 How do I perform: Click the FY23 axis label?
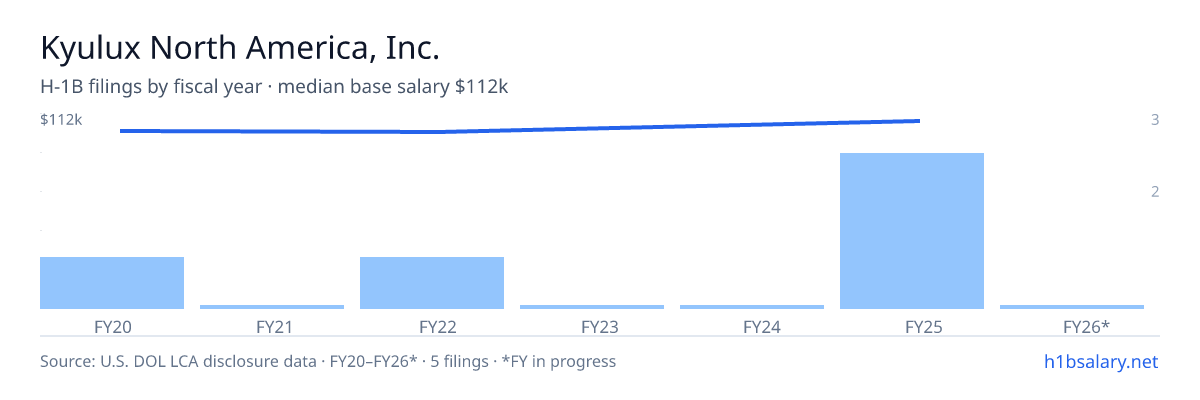coord(592,326)
